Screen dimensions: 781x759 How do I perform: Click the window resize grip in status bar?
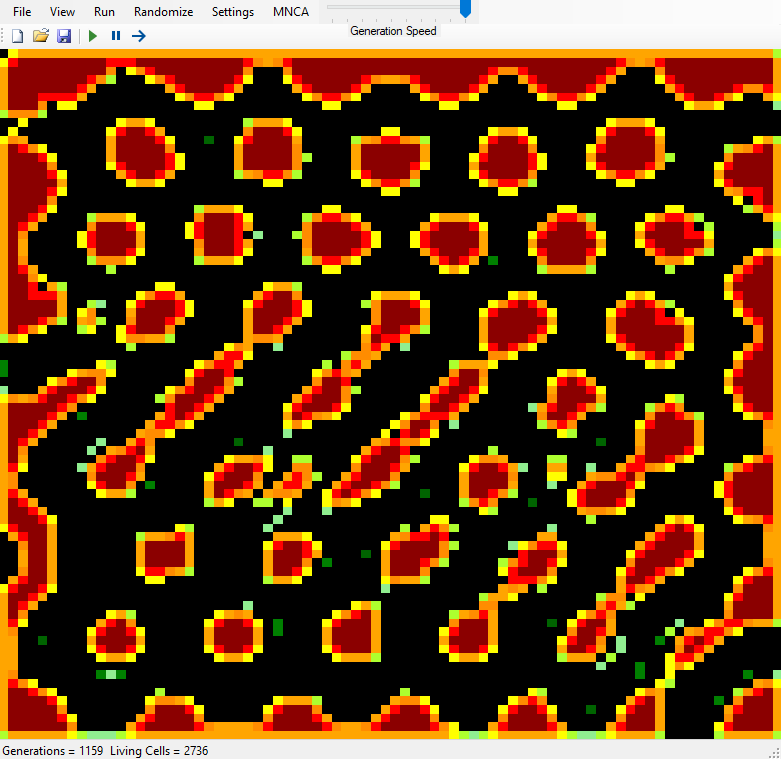pos(775,753)
